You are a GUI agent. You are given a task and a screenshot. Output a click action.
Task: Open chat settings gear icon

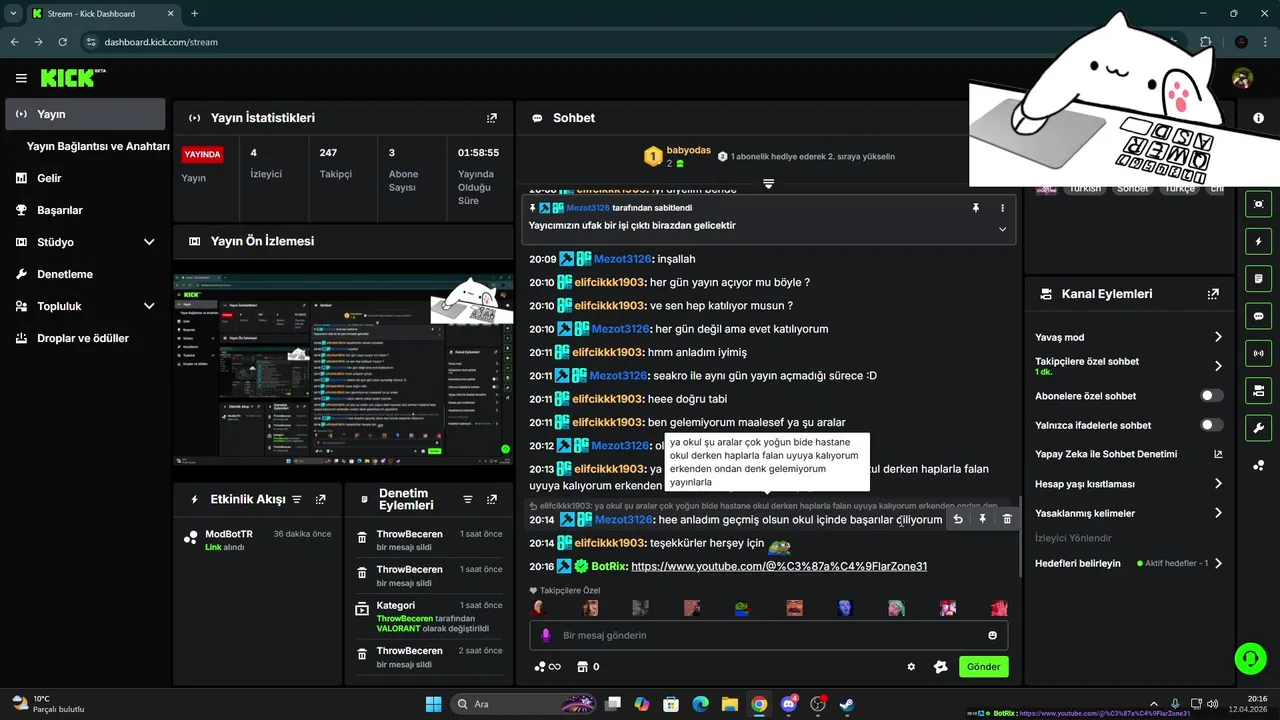(911, 667)
